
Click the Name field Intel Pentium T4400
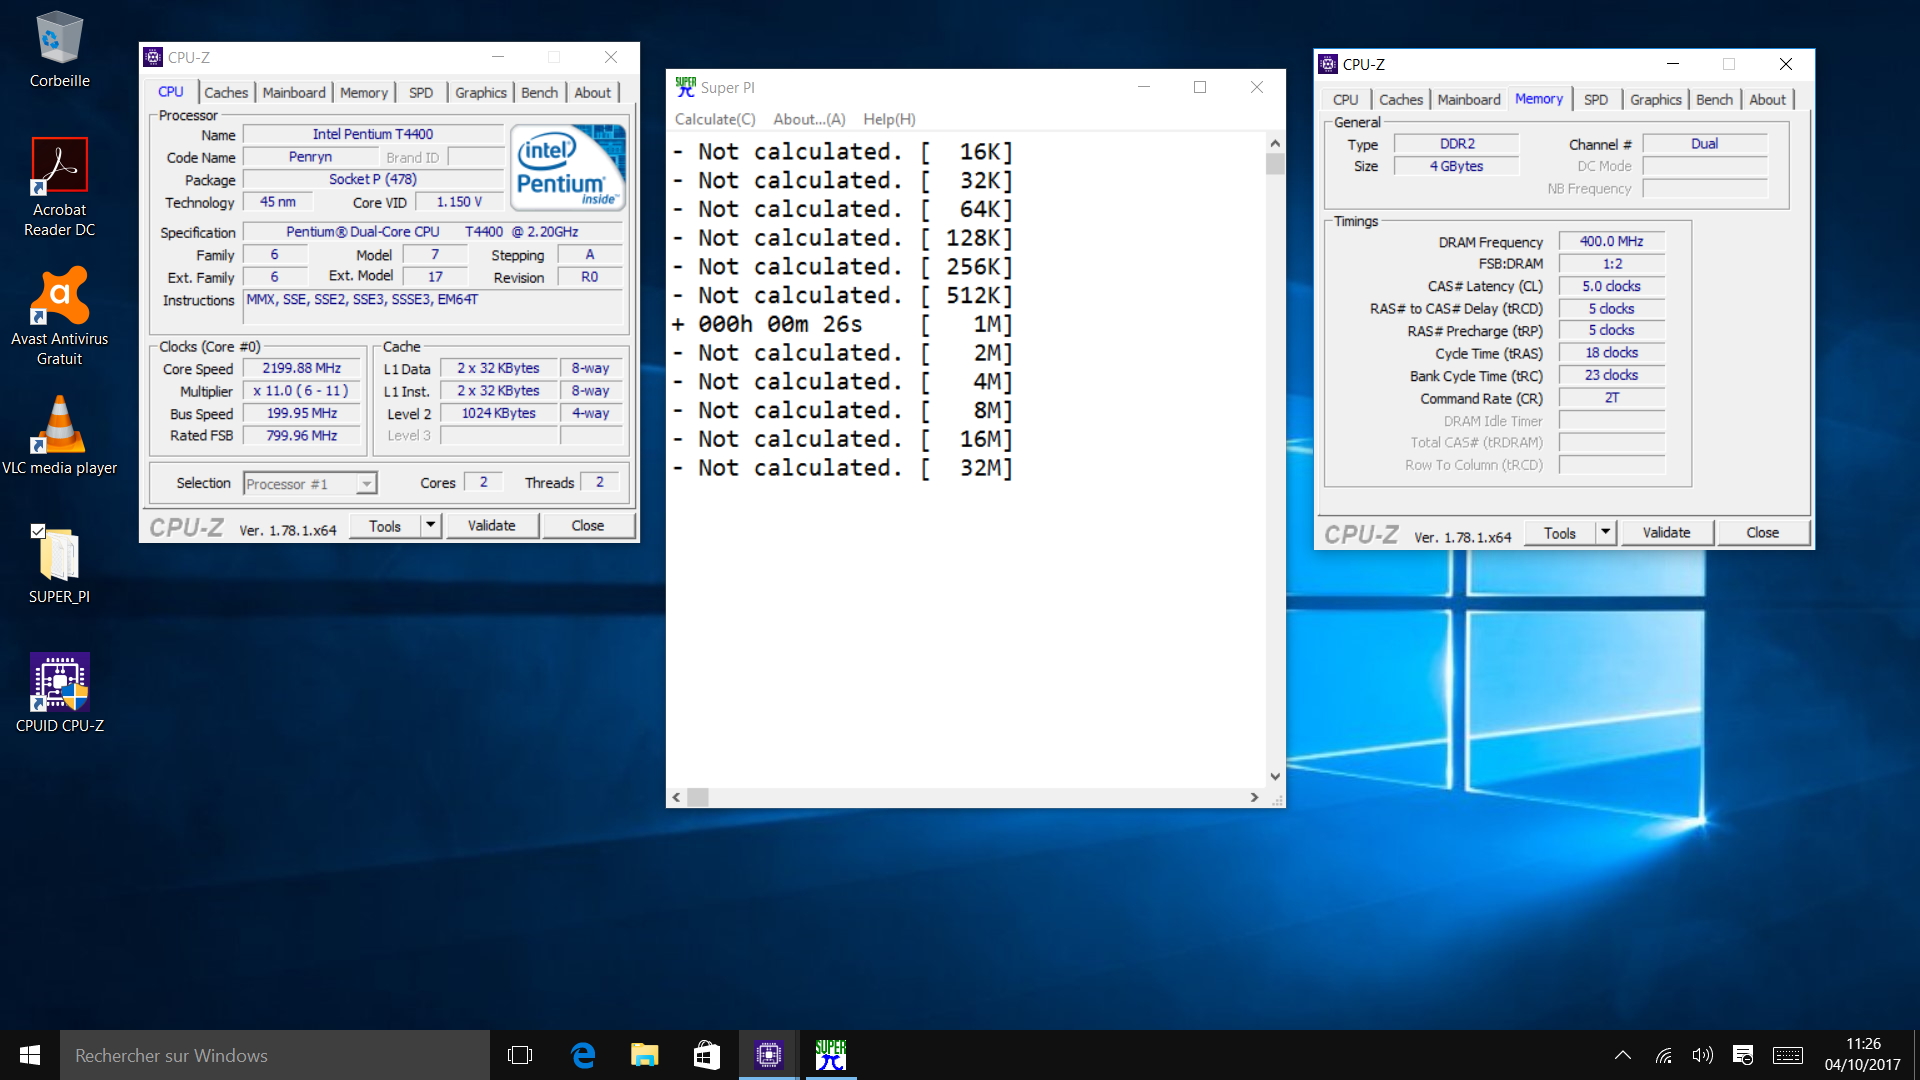(x=373, y=134)
